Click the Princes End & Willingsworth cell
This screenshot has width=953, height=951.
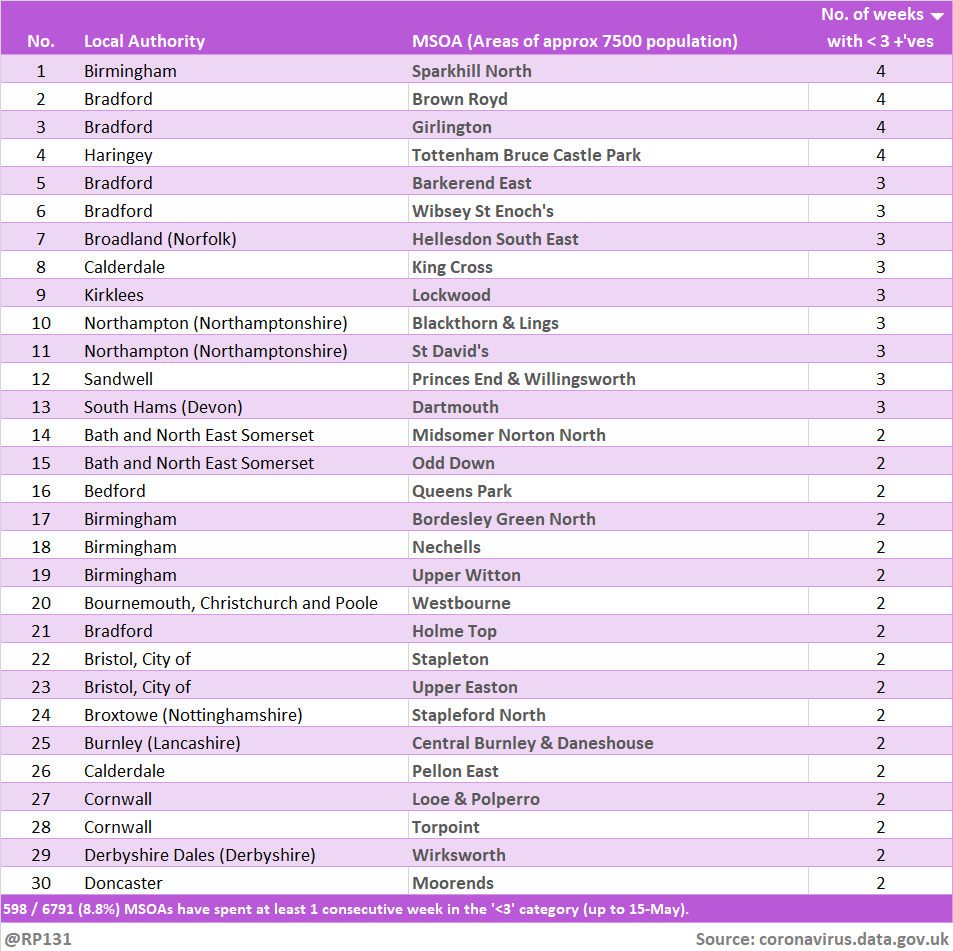(523, 379)
